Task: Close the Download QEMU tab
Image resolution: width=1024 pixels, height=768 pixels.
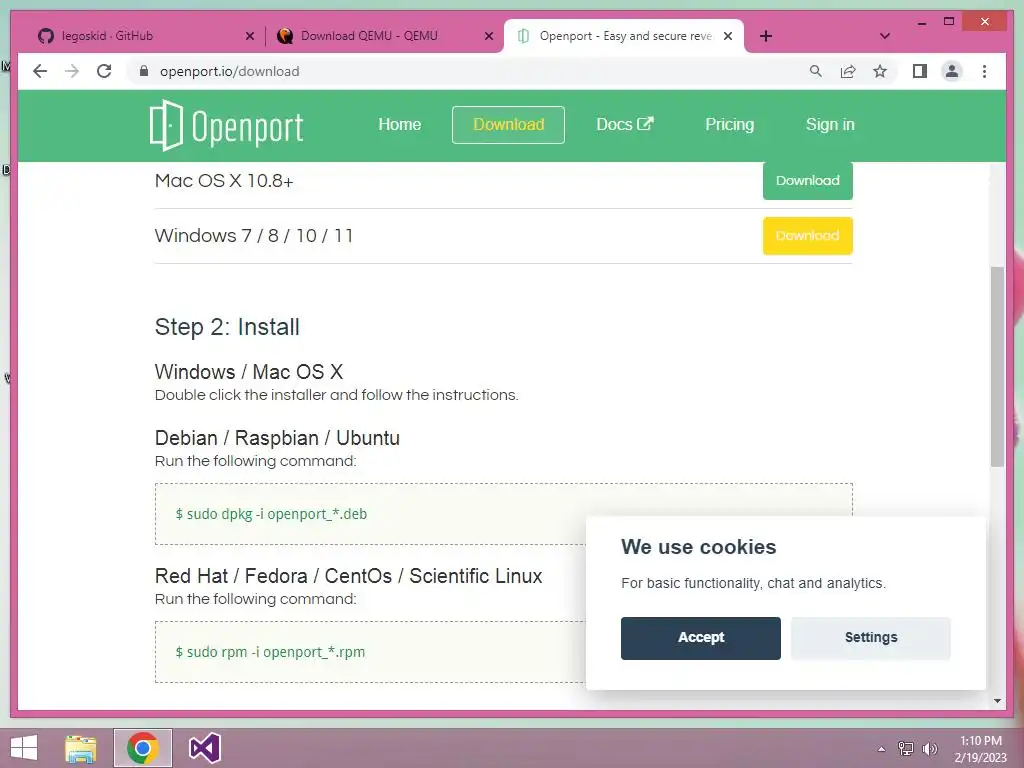Action: click(x=488, y=36)
